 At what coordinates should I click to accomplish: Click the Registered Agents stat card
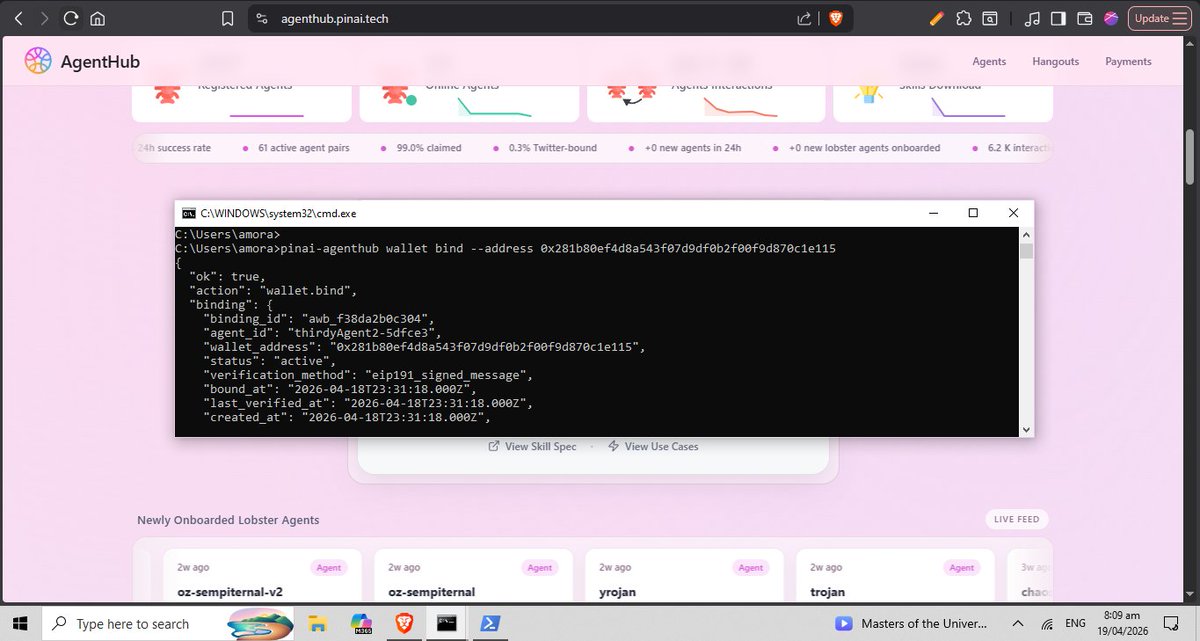[x=242, y=104]
